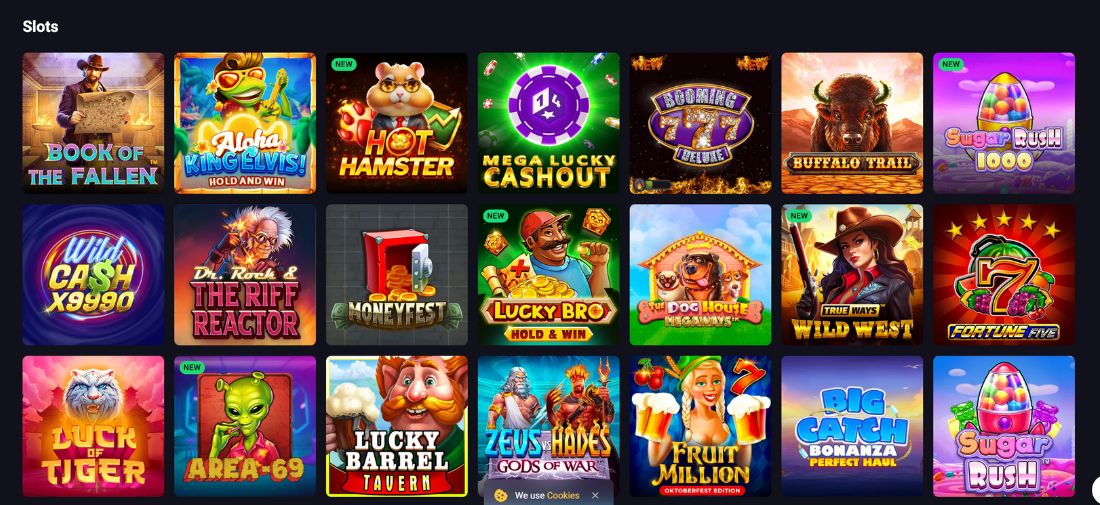Image resolution: width=1100 pixels, height=505 pixels.
Task: Dismiss the cookies notice with X
Action: [x=595, y=495]
